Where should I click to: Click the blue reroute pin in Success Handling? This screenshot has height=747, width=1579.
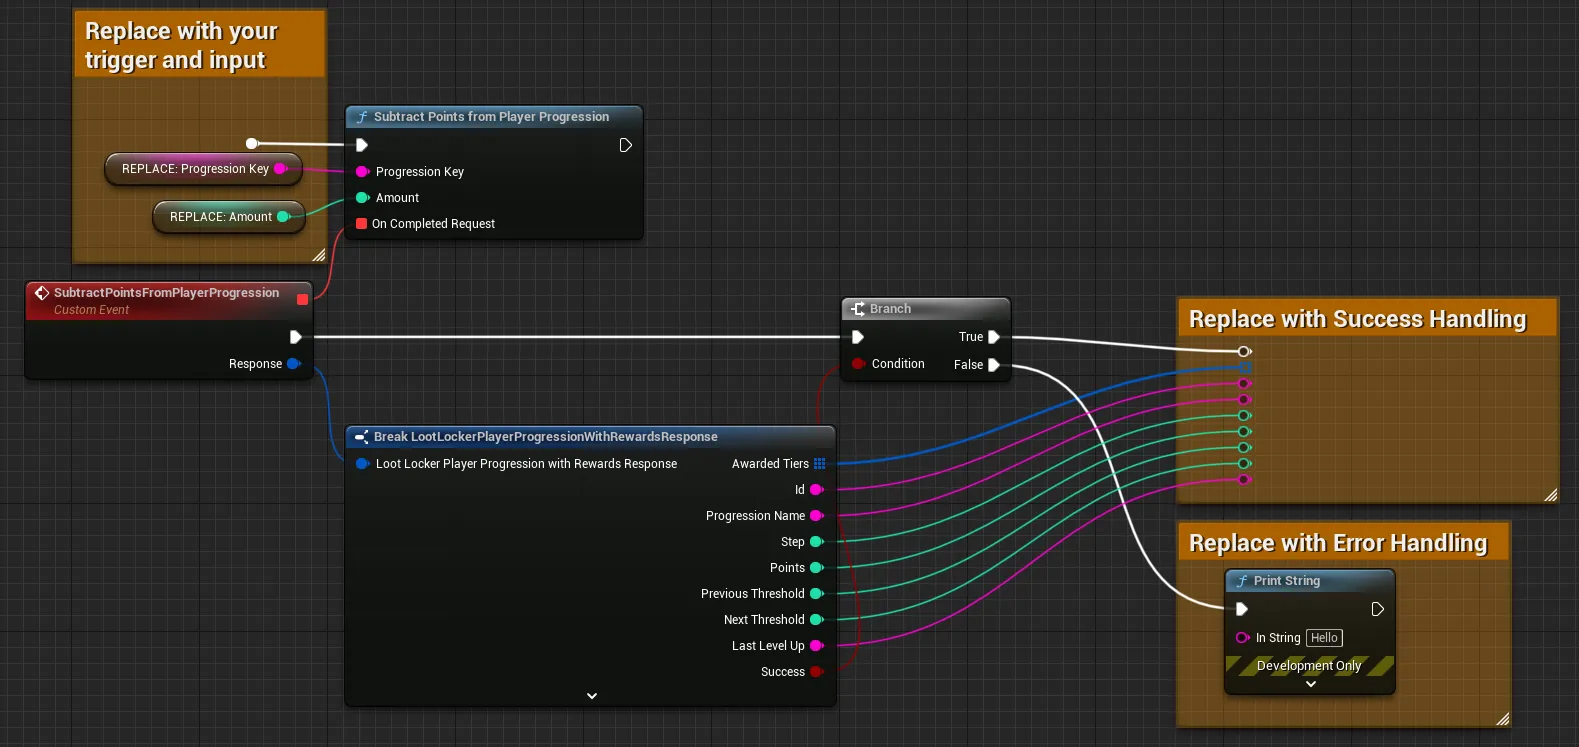point(1245,367)
